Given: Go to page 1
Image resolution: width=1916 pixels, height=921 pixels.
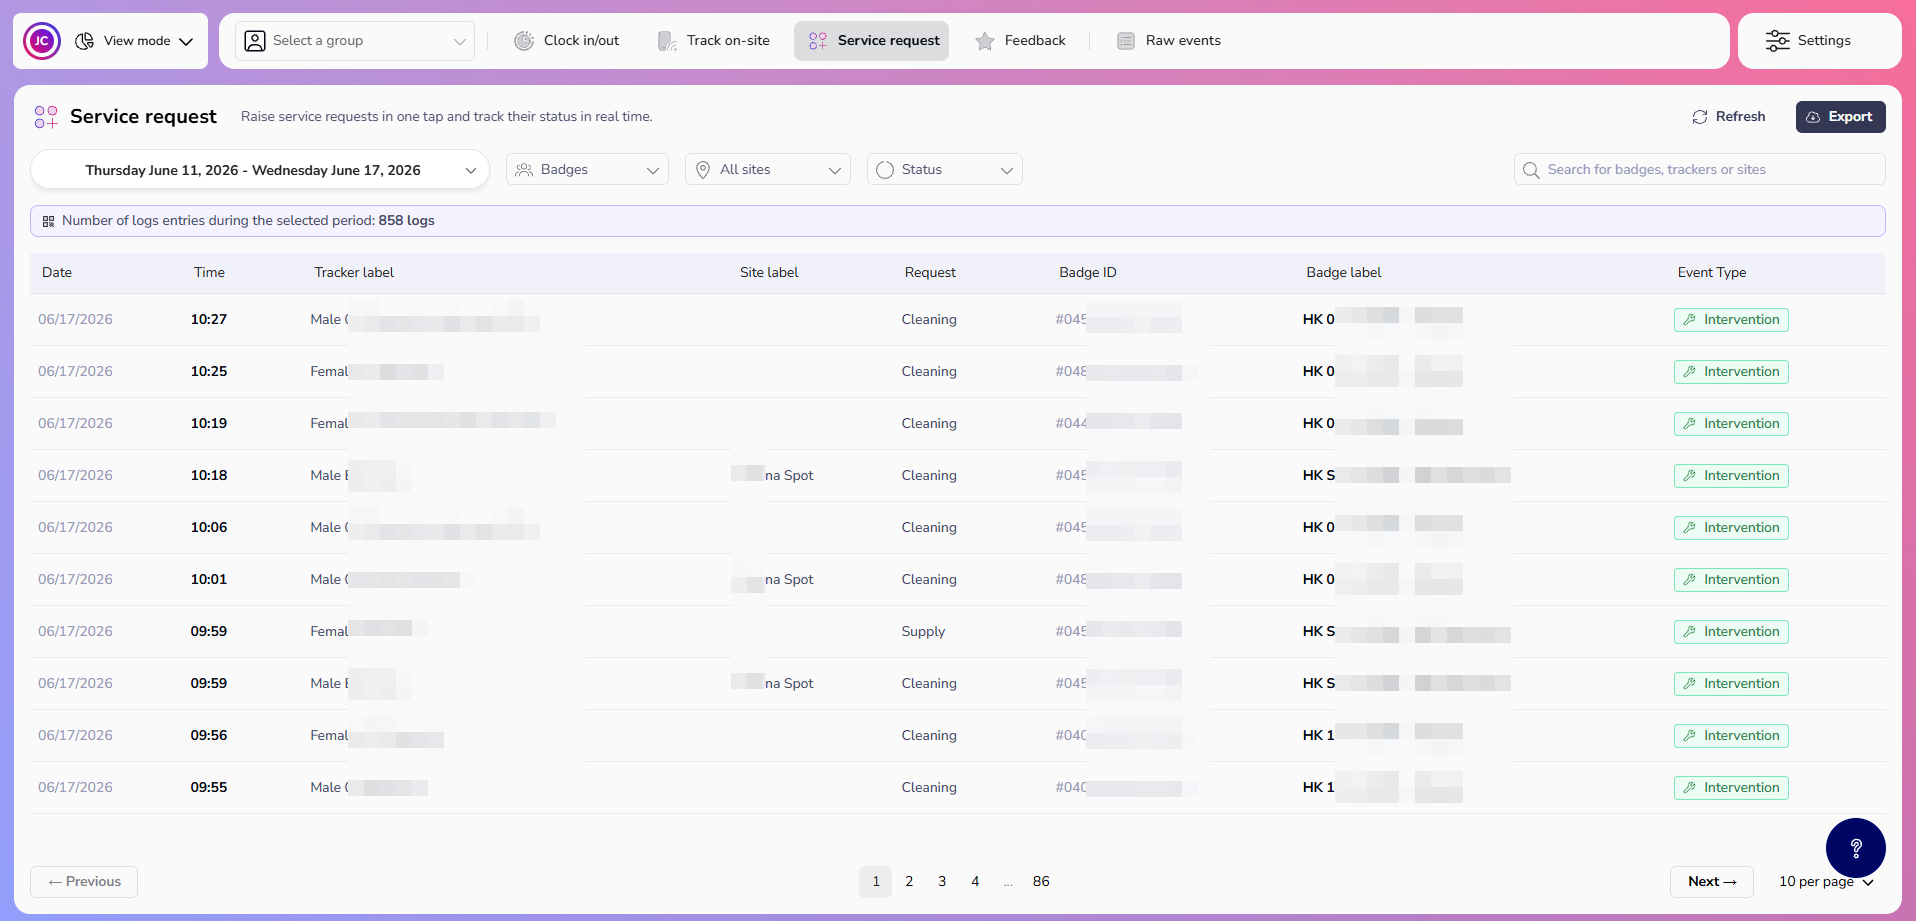Looking at the screenshot, I should point(876,882).
